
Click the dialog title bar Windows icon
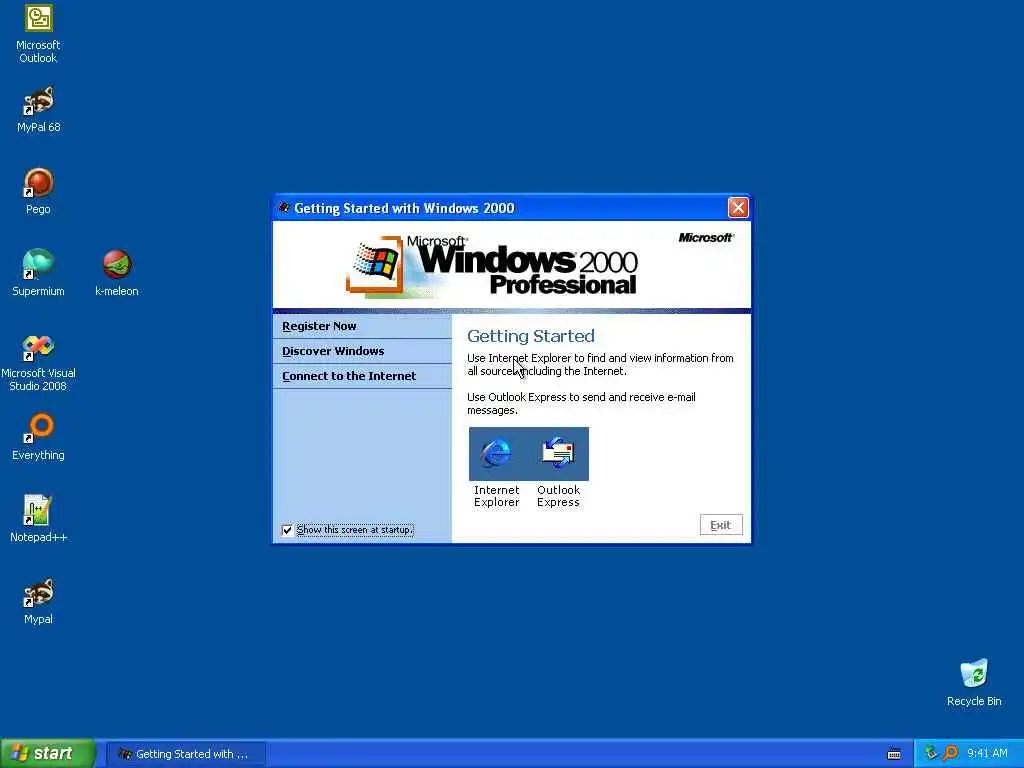(x=283, y=208)
